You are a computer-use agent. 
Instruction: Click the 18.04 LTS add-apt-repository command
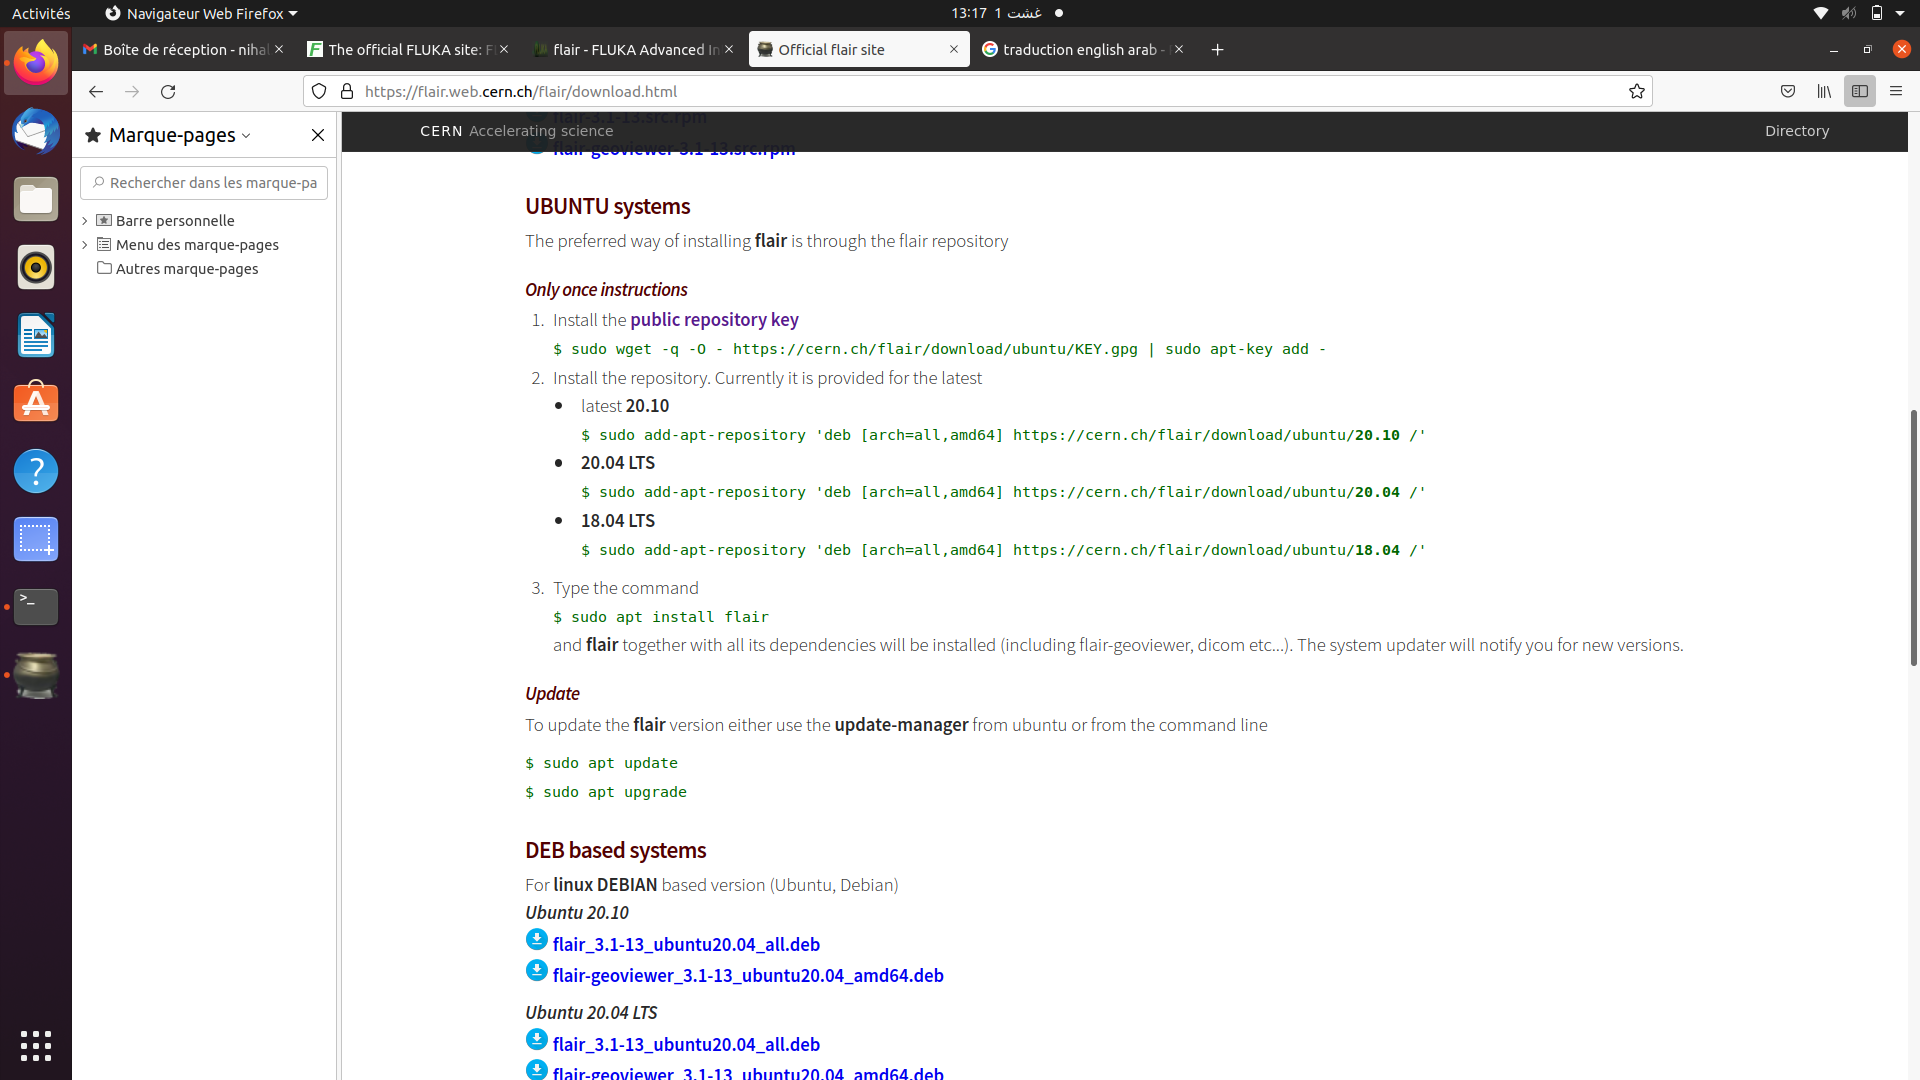[1004, 550]
